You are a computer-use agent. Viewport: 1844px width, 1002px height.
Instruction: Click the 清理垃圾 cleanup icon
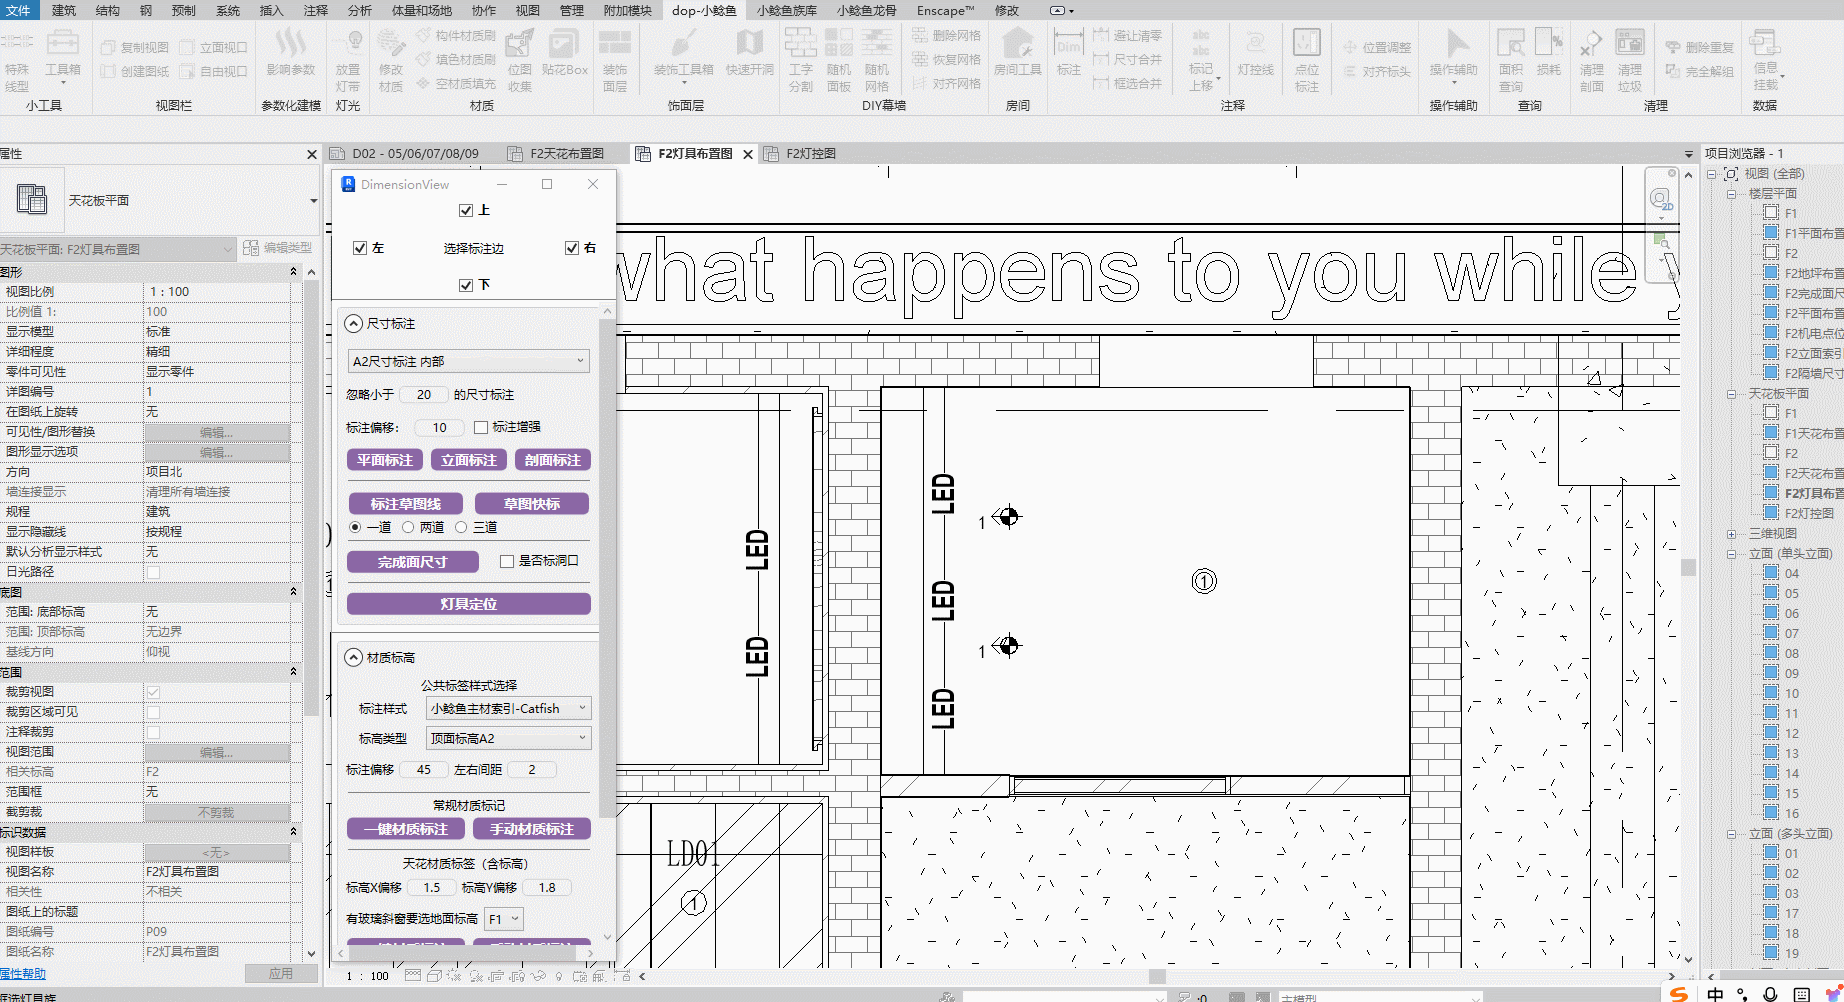[1630, 58]
